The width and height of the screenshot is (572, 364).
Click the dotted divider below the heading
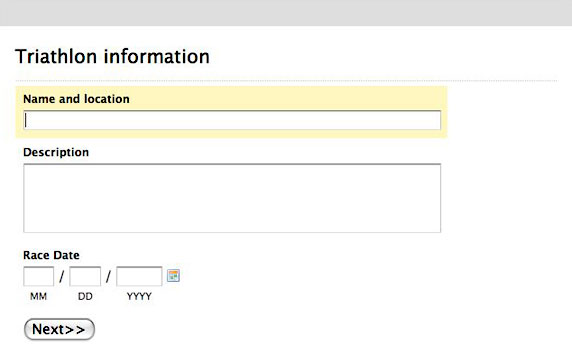[x=286, y=80]
